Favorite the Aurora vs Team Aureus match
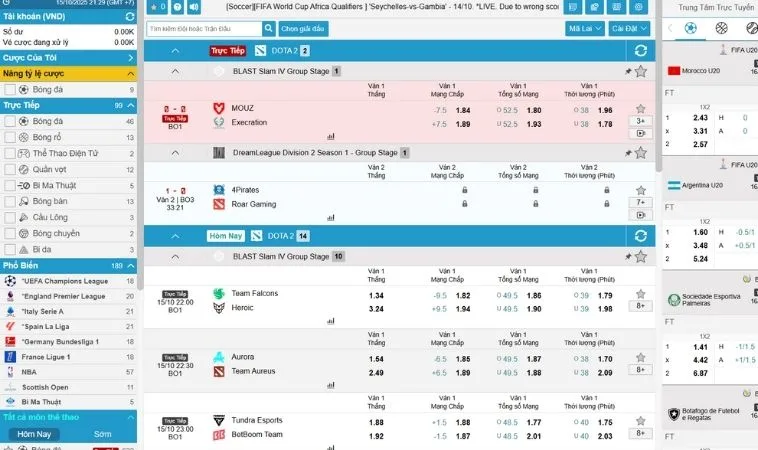Image resolution: width=758 pixels, height=450 pixels. (x=641, y=357)
